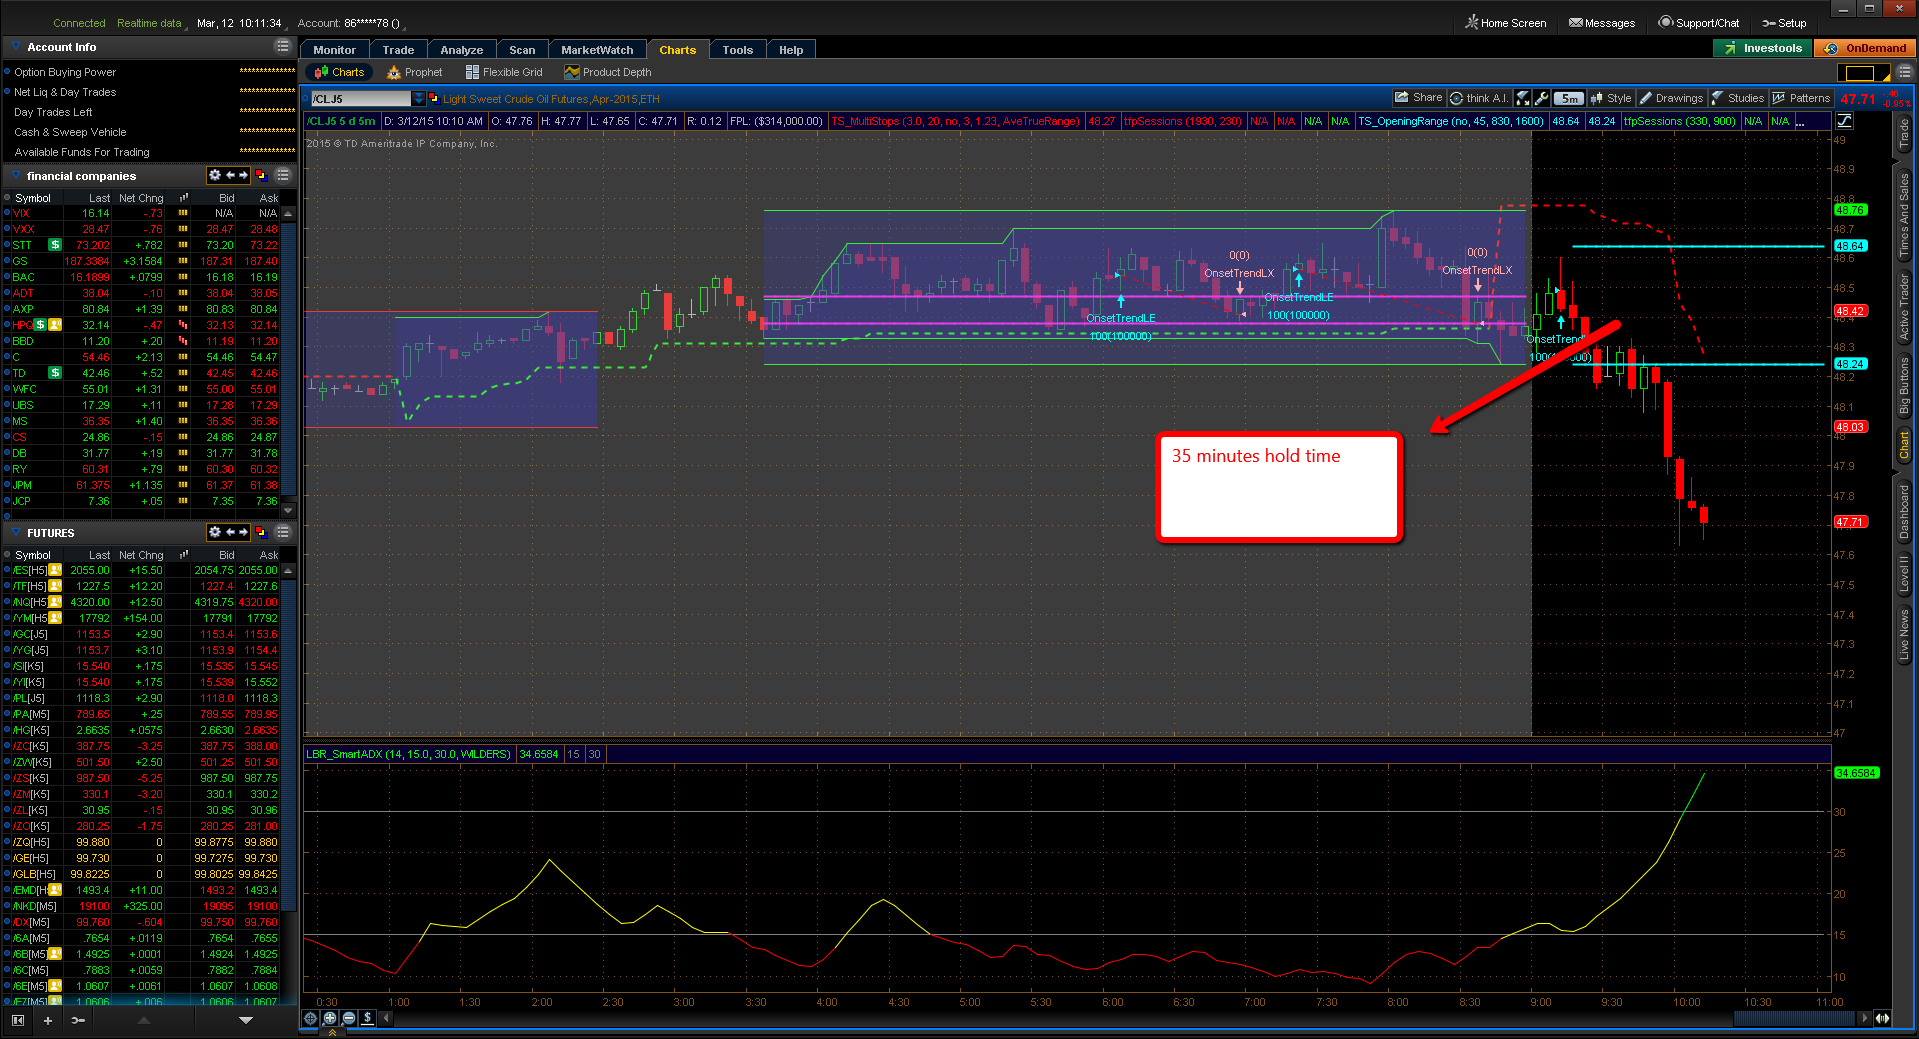Click the dollar sign price axis icon
The width and height of the screenshot is (1919, 1039).
pos(368,1018)
